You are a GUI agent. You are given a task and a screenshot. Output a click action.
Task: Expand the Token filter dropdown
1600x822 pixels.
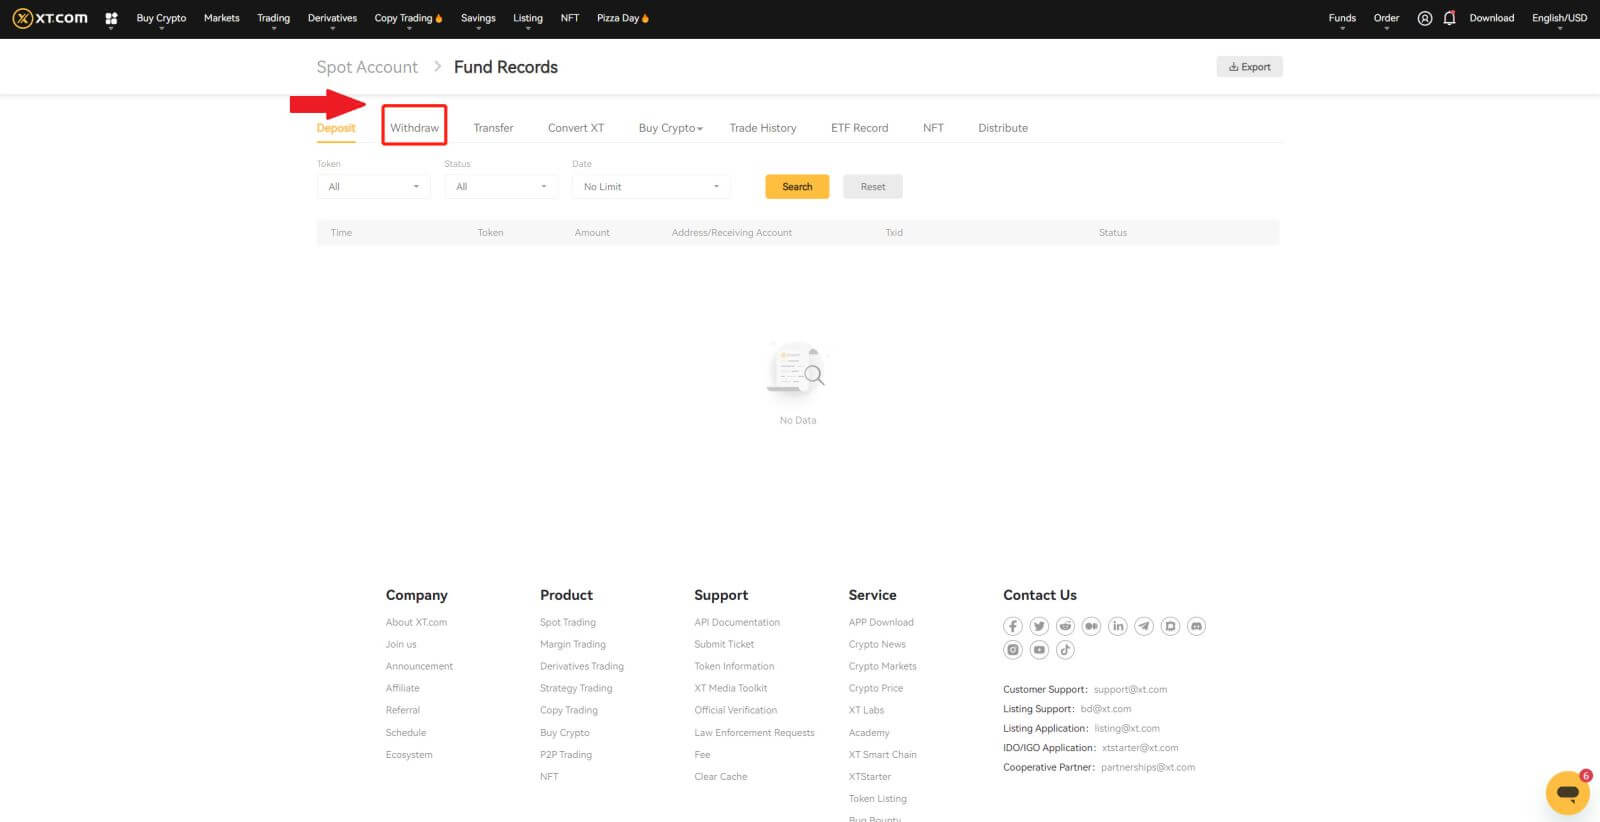374,187
